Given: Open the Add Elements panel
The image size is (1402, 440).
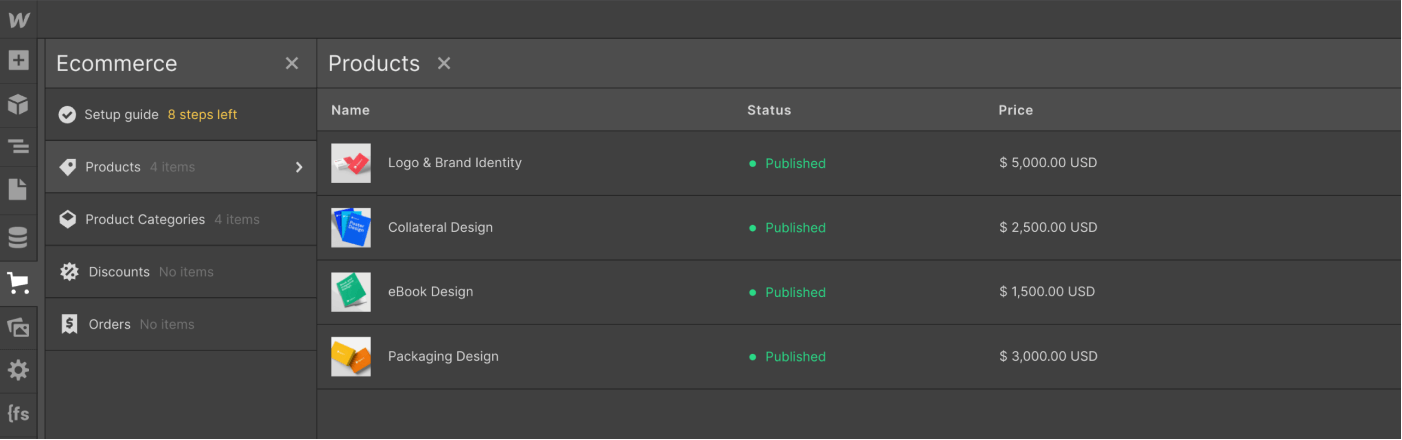Looking at the screenshot, I should (x=18, y=60).
